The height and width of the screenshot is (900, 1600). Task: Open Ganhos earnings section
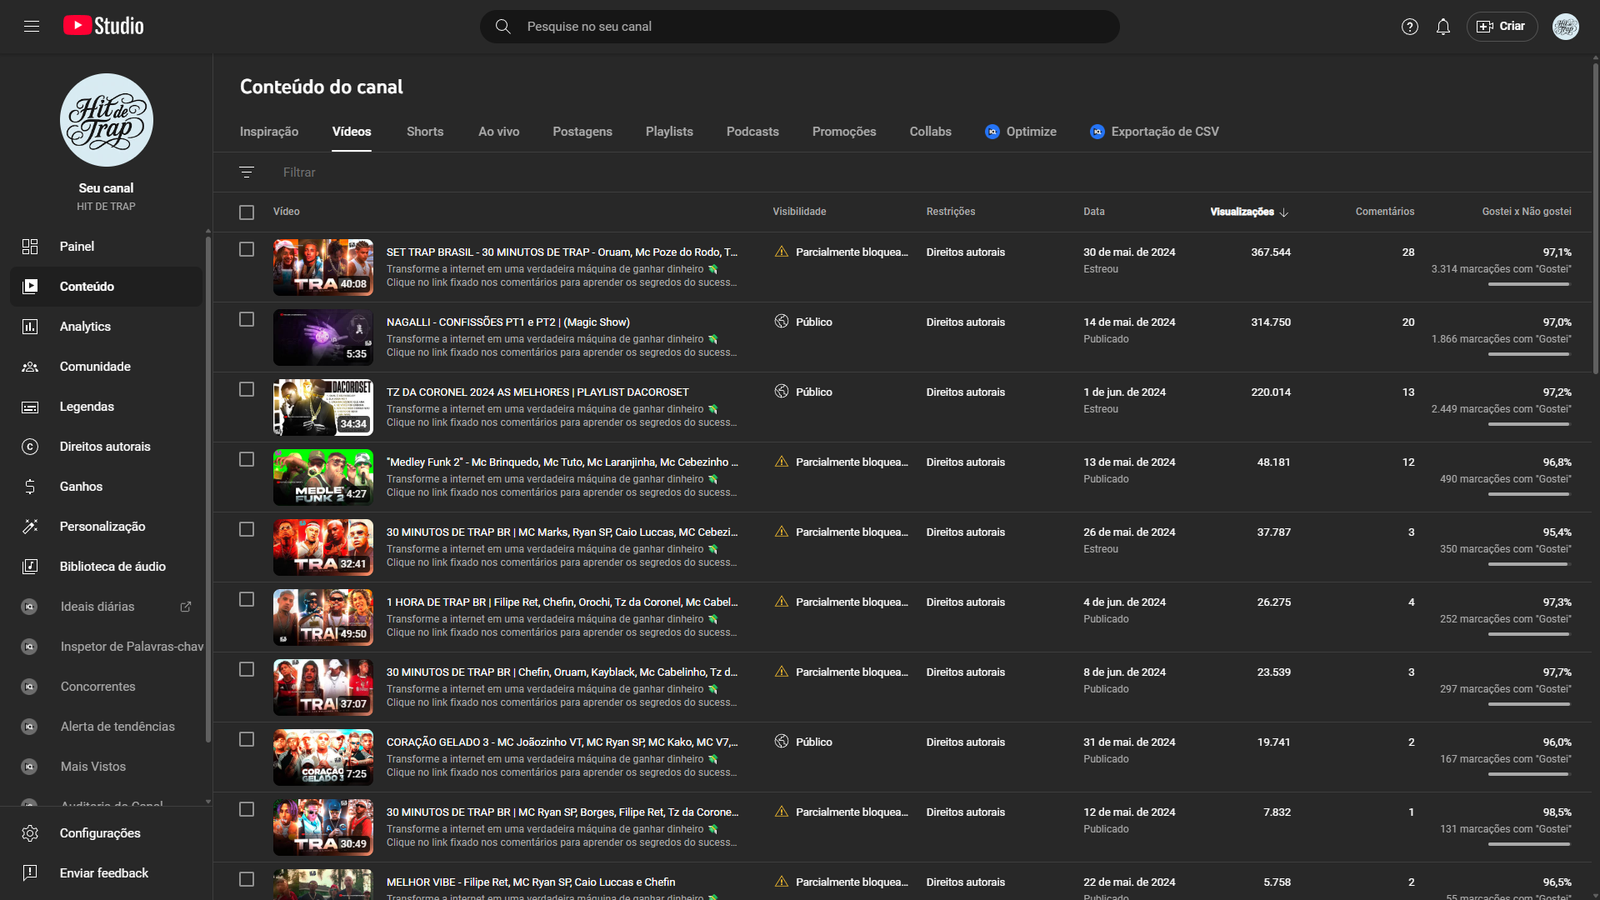click(x=80, y=487)
